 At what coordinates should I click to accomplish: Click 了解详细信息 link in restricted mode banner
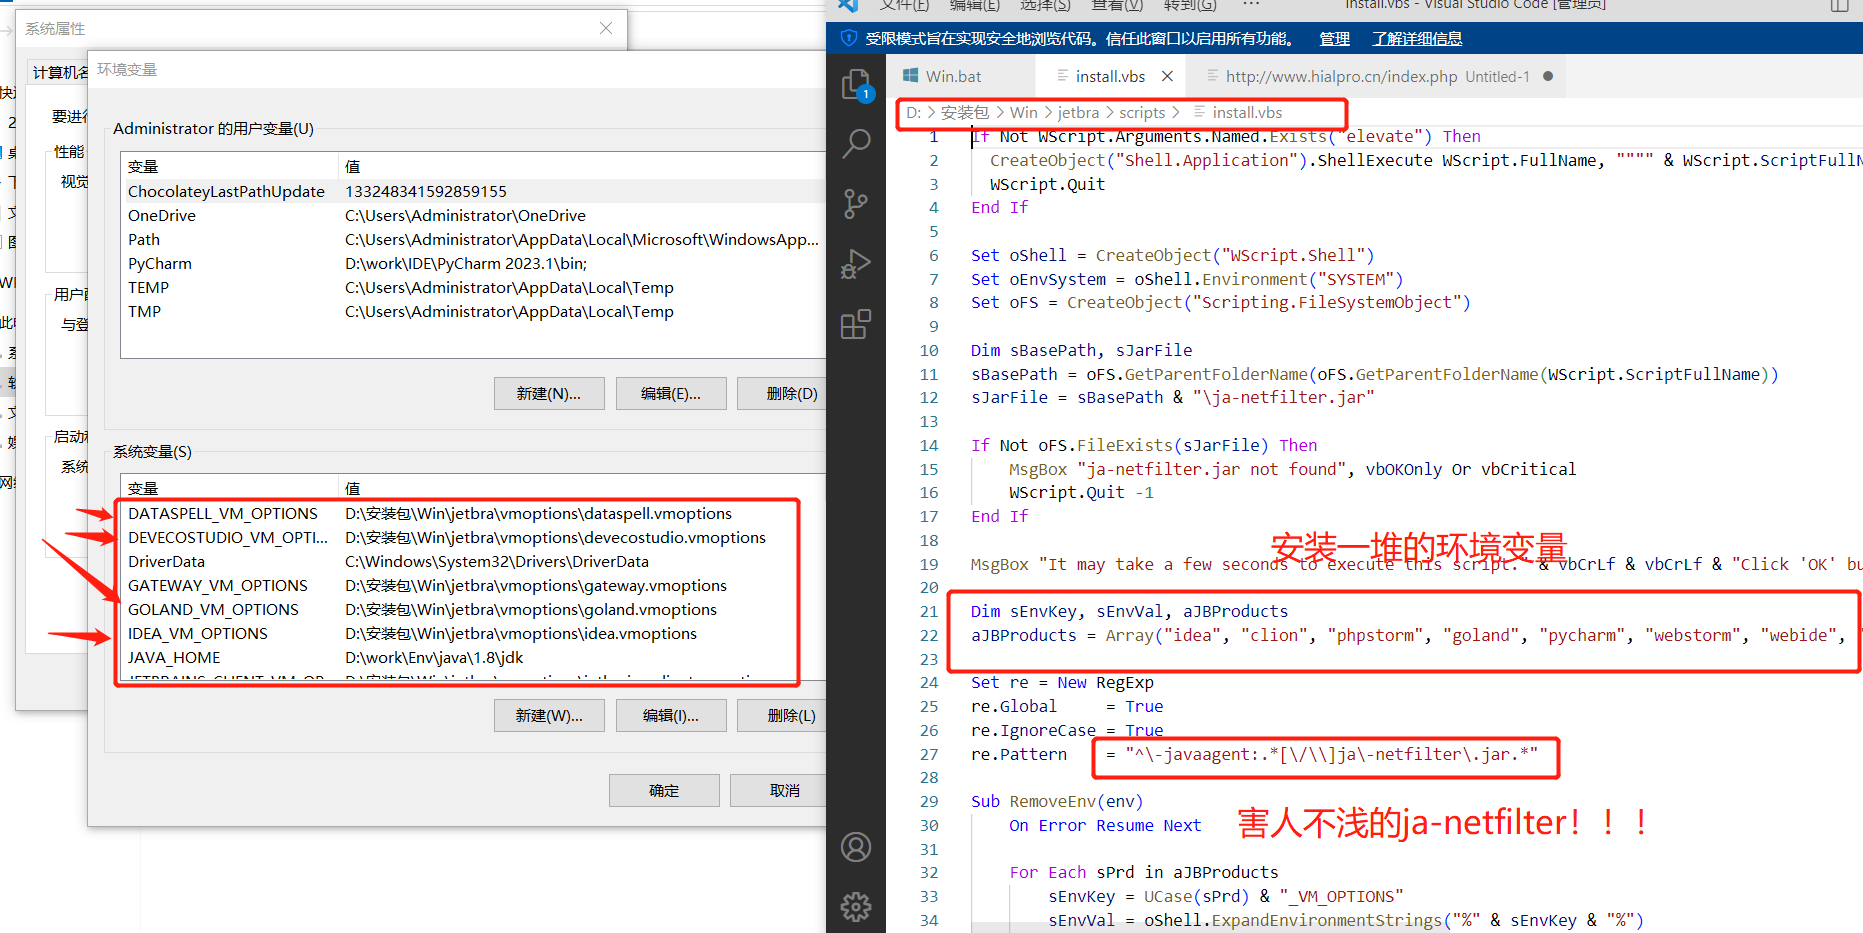pyautogui.click(x=1416, y=39)
